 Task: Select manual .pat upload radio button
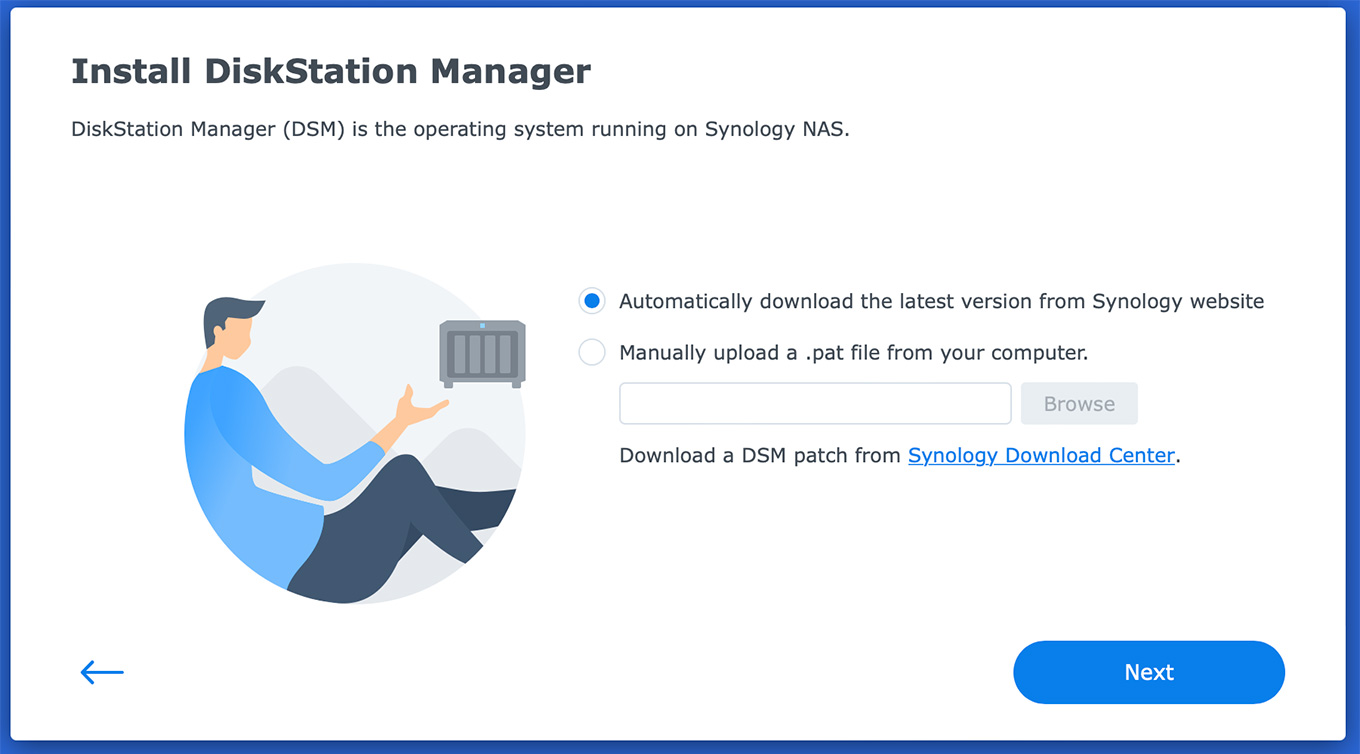tap(592, 352)
